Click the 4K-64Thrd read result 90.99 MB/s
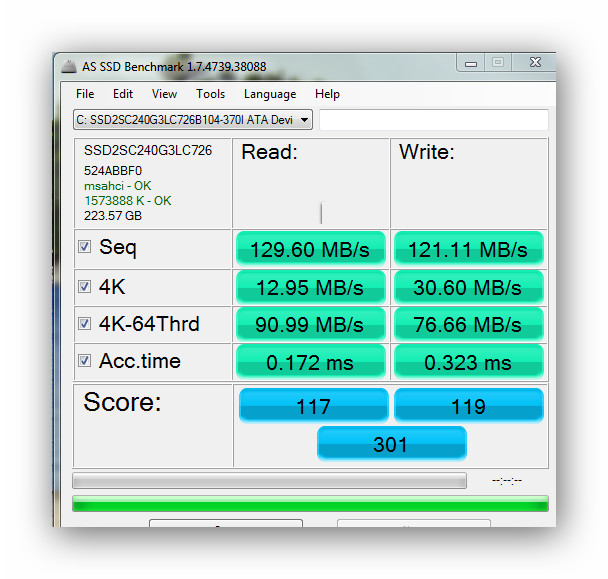608x579 pixels. 311,324
